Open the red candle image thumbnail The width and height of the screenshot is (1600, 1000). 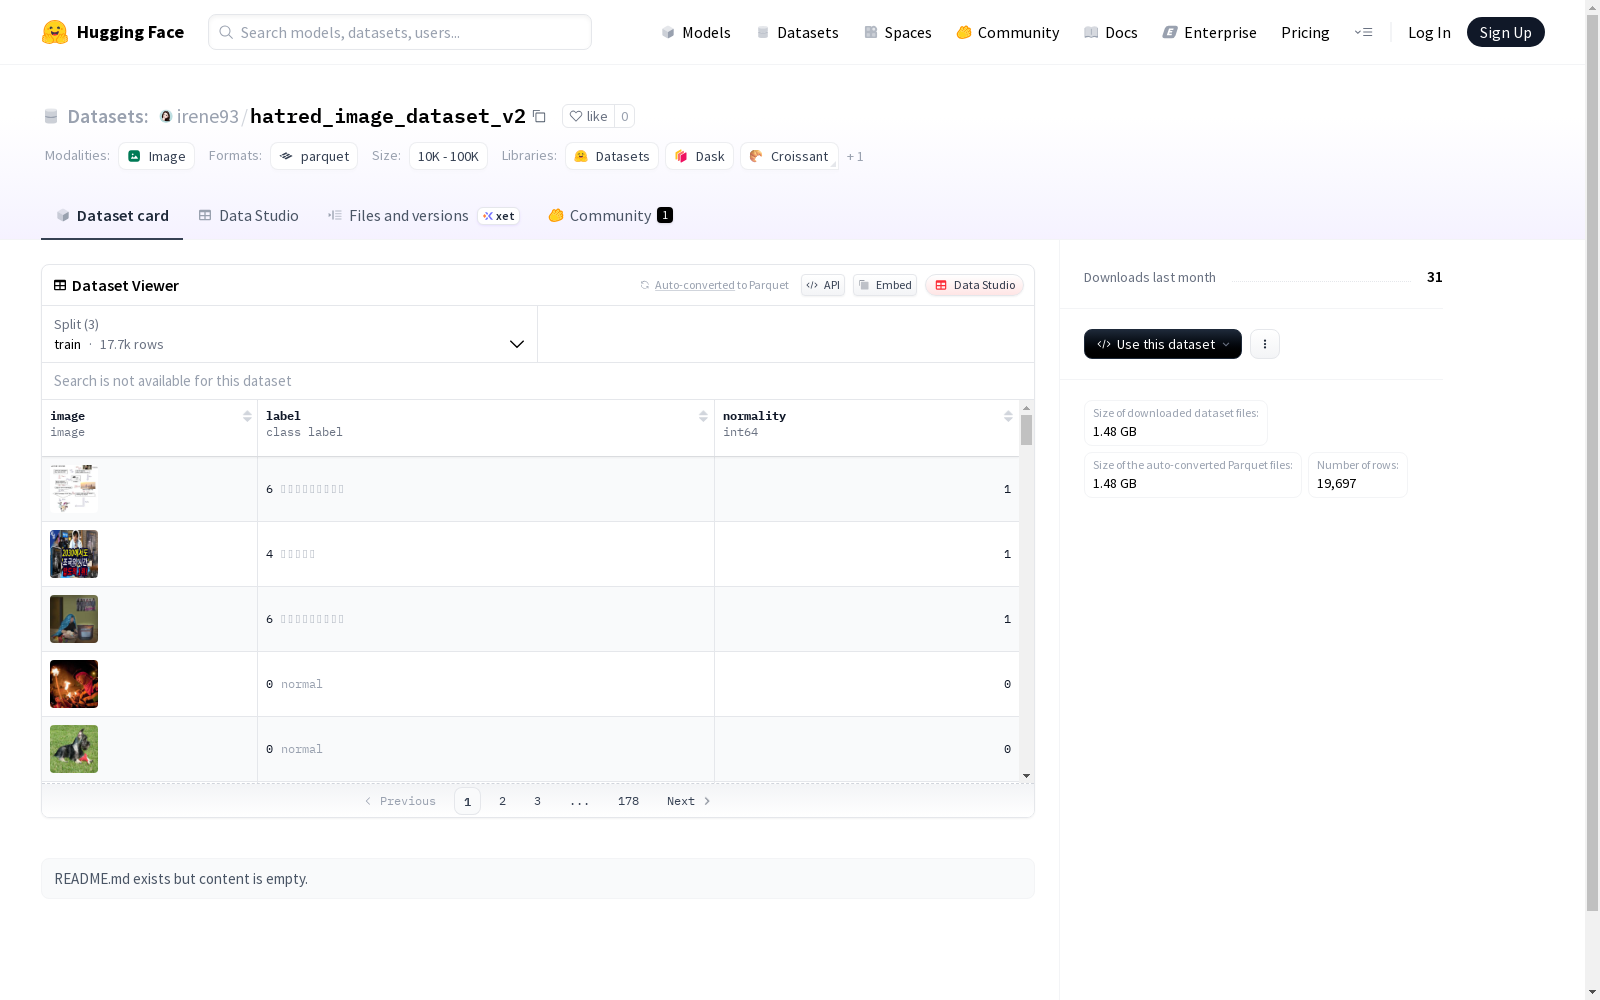click(74, 684)
